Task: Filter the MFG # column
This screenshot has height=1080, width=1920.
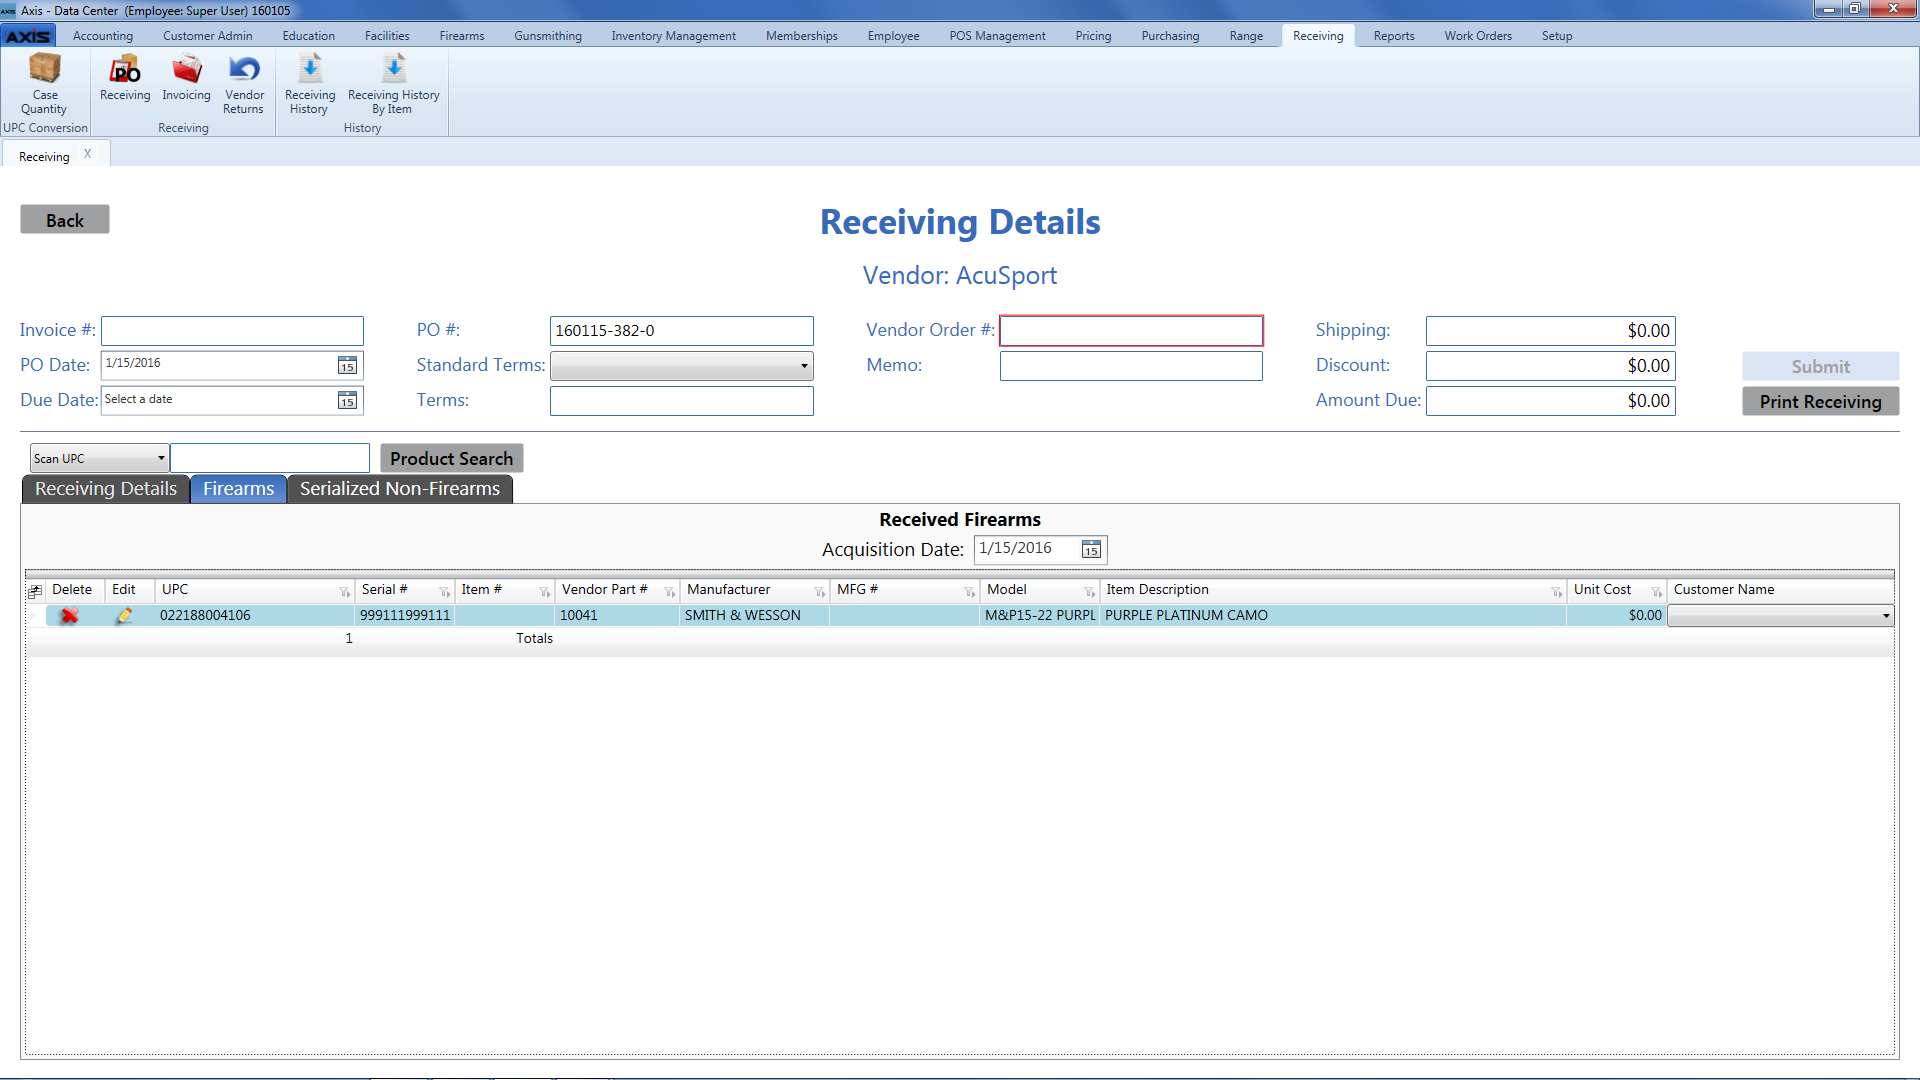Action: pyautogui.click(x=970, y=592)
